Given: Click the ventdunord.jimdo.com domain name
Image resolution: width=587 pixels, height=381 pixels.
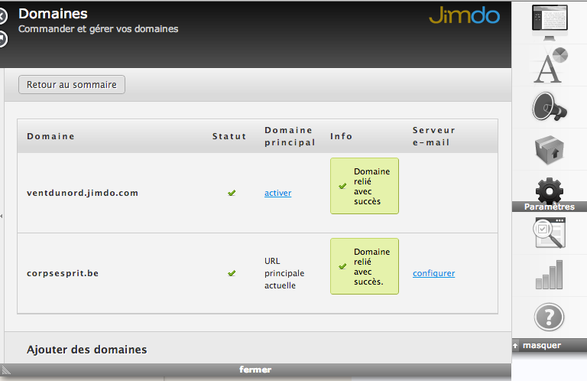Looking at the screenshot, I should pyautogui.click(x=82, y=193).
